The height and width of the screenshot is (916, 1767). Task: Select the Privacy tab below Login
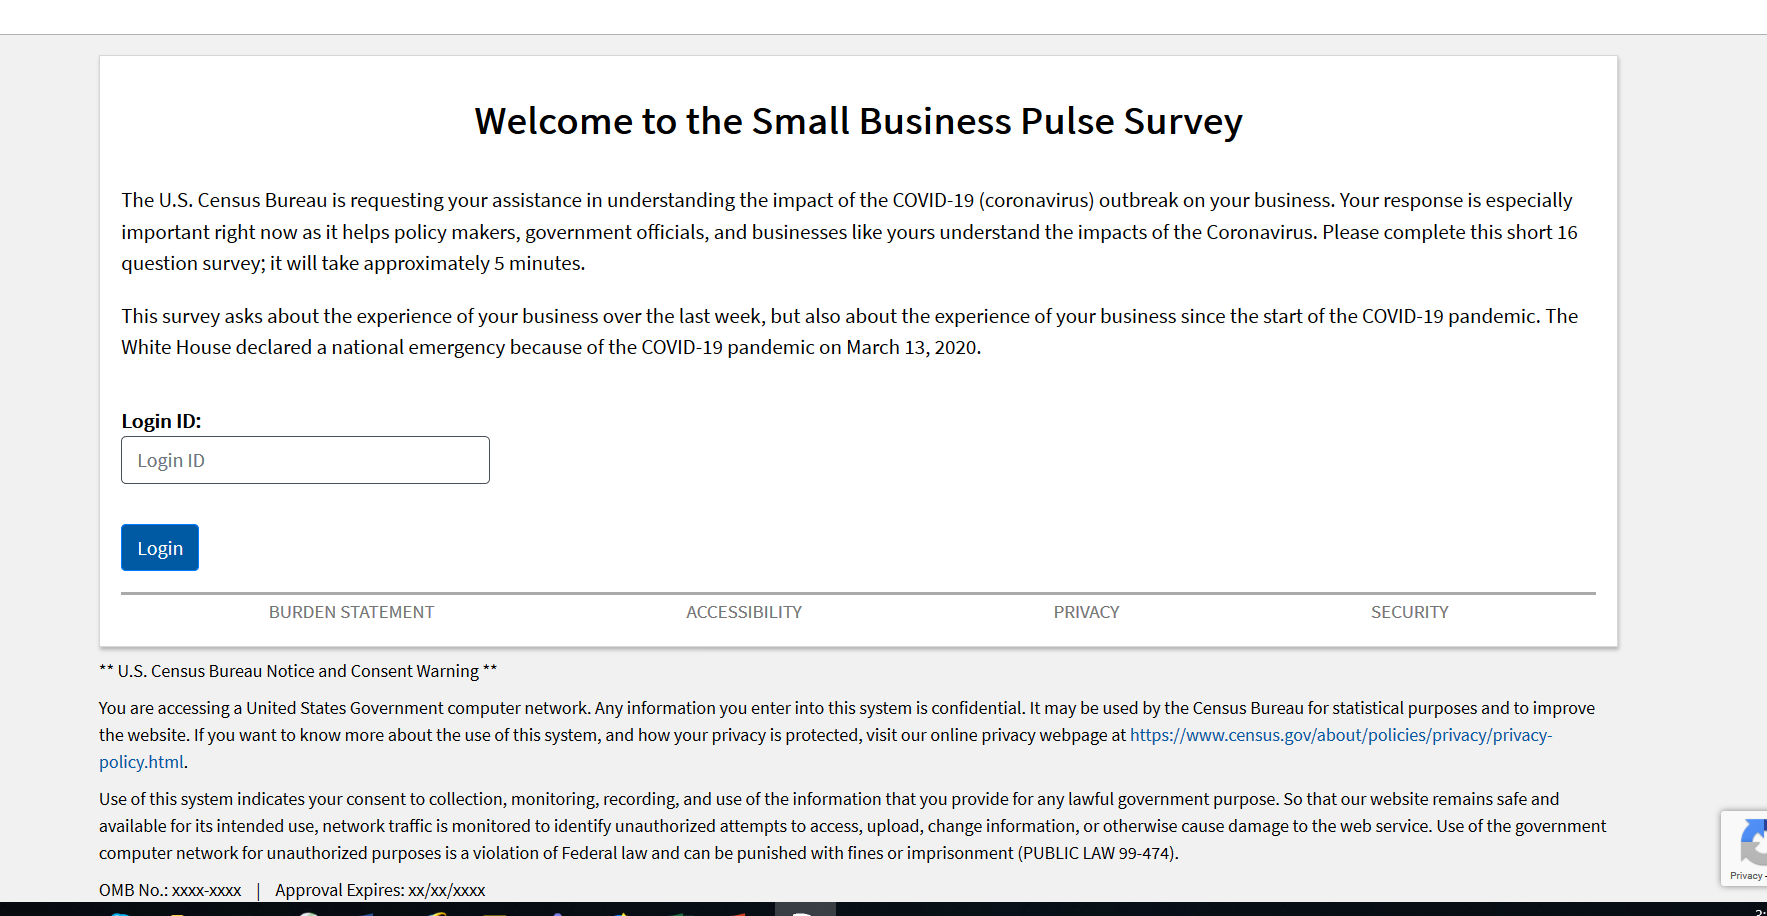pos(1086,612)
